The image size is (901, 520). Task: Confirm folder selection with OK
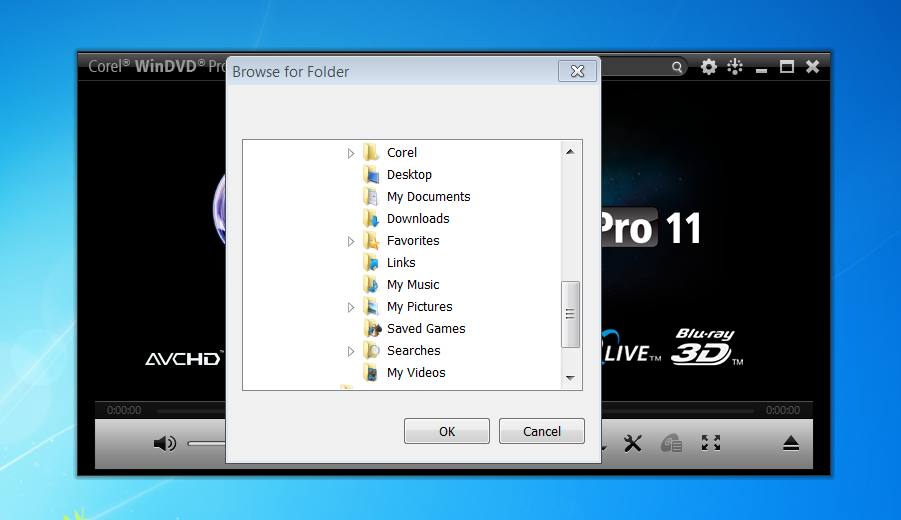(x=446, y=431)
